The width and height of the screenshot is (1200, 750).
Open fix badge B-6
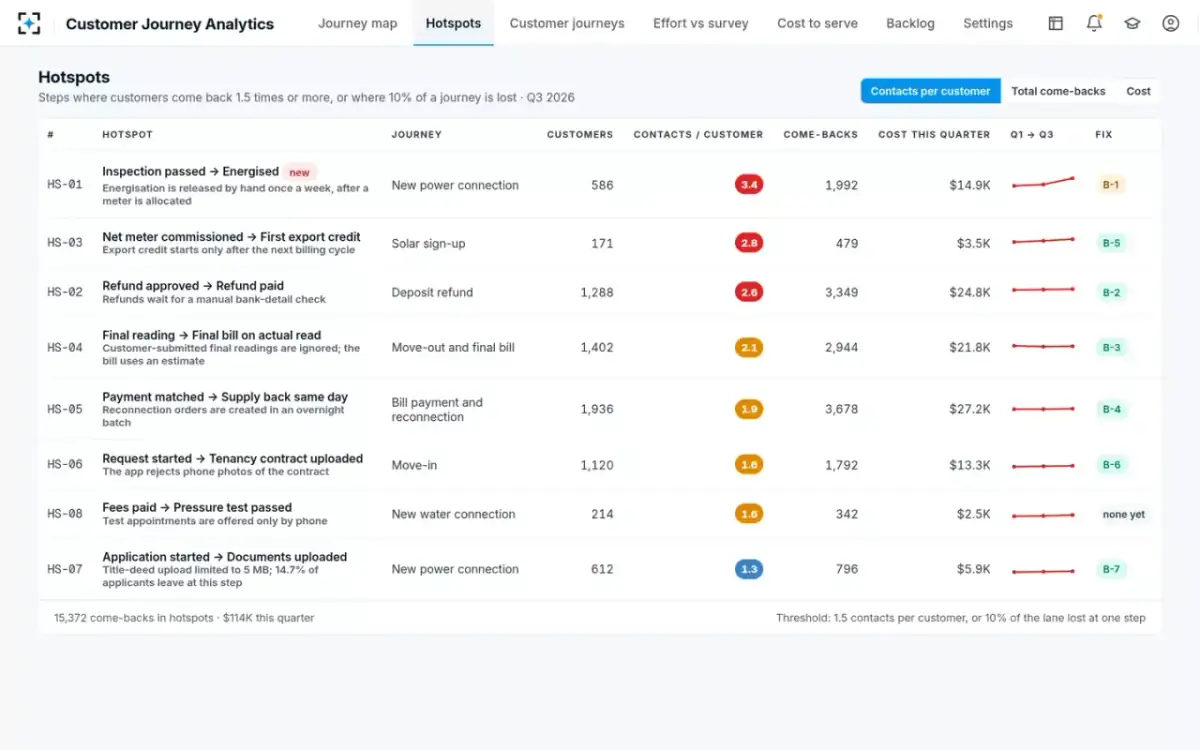[1111, 465]
